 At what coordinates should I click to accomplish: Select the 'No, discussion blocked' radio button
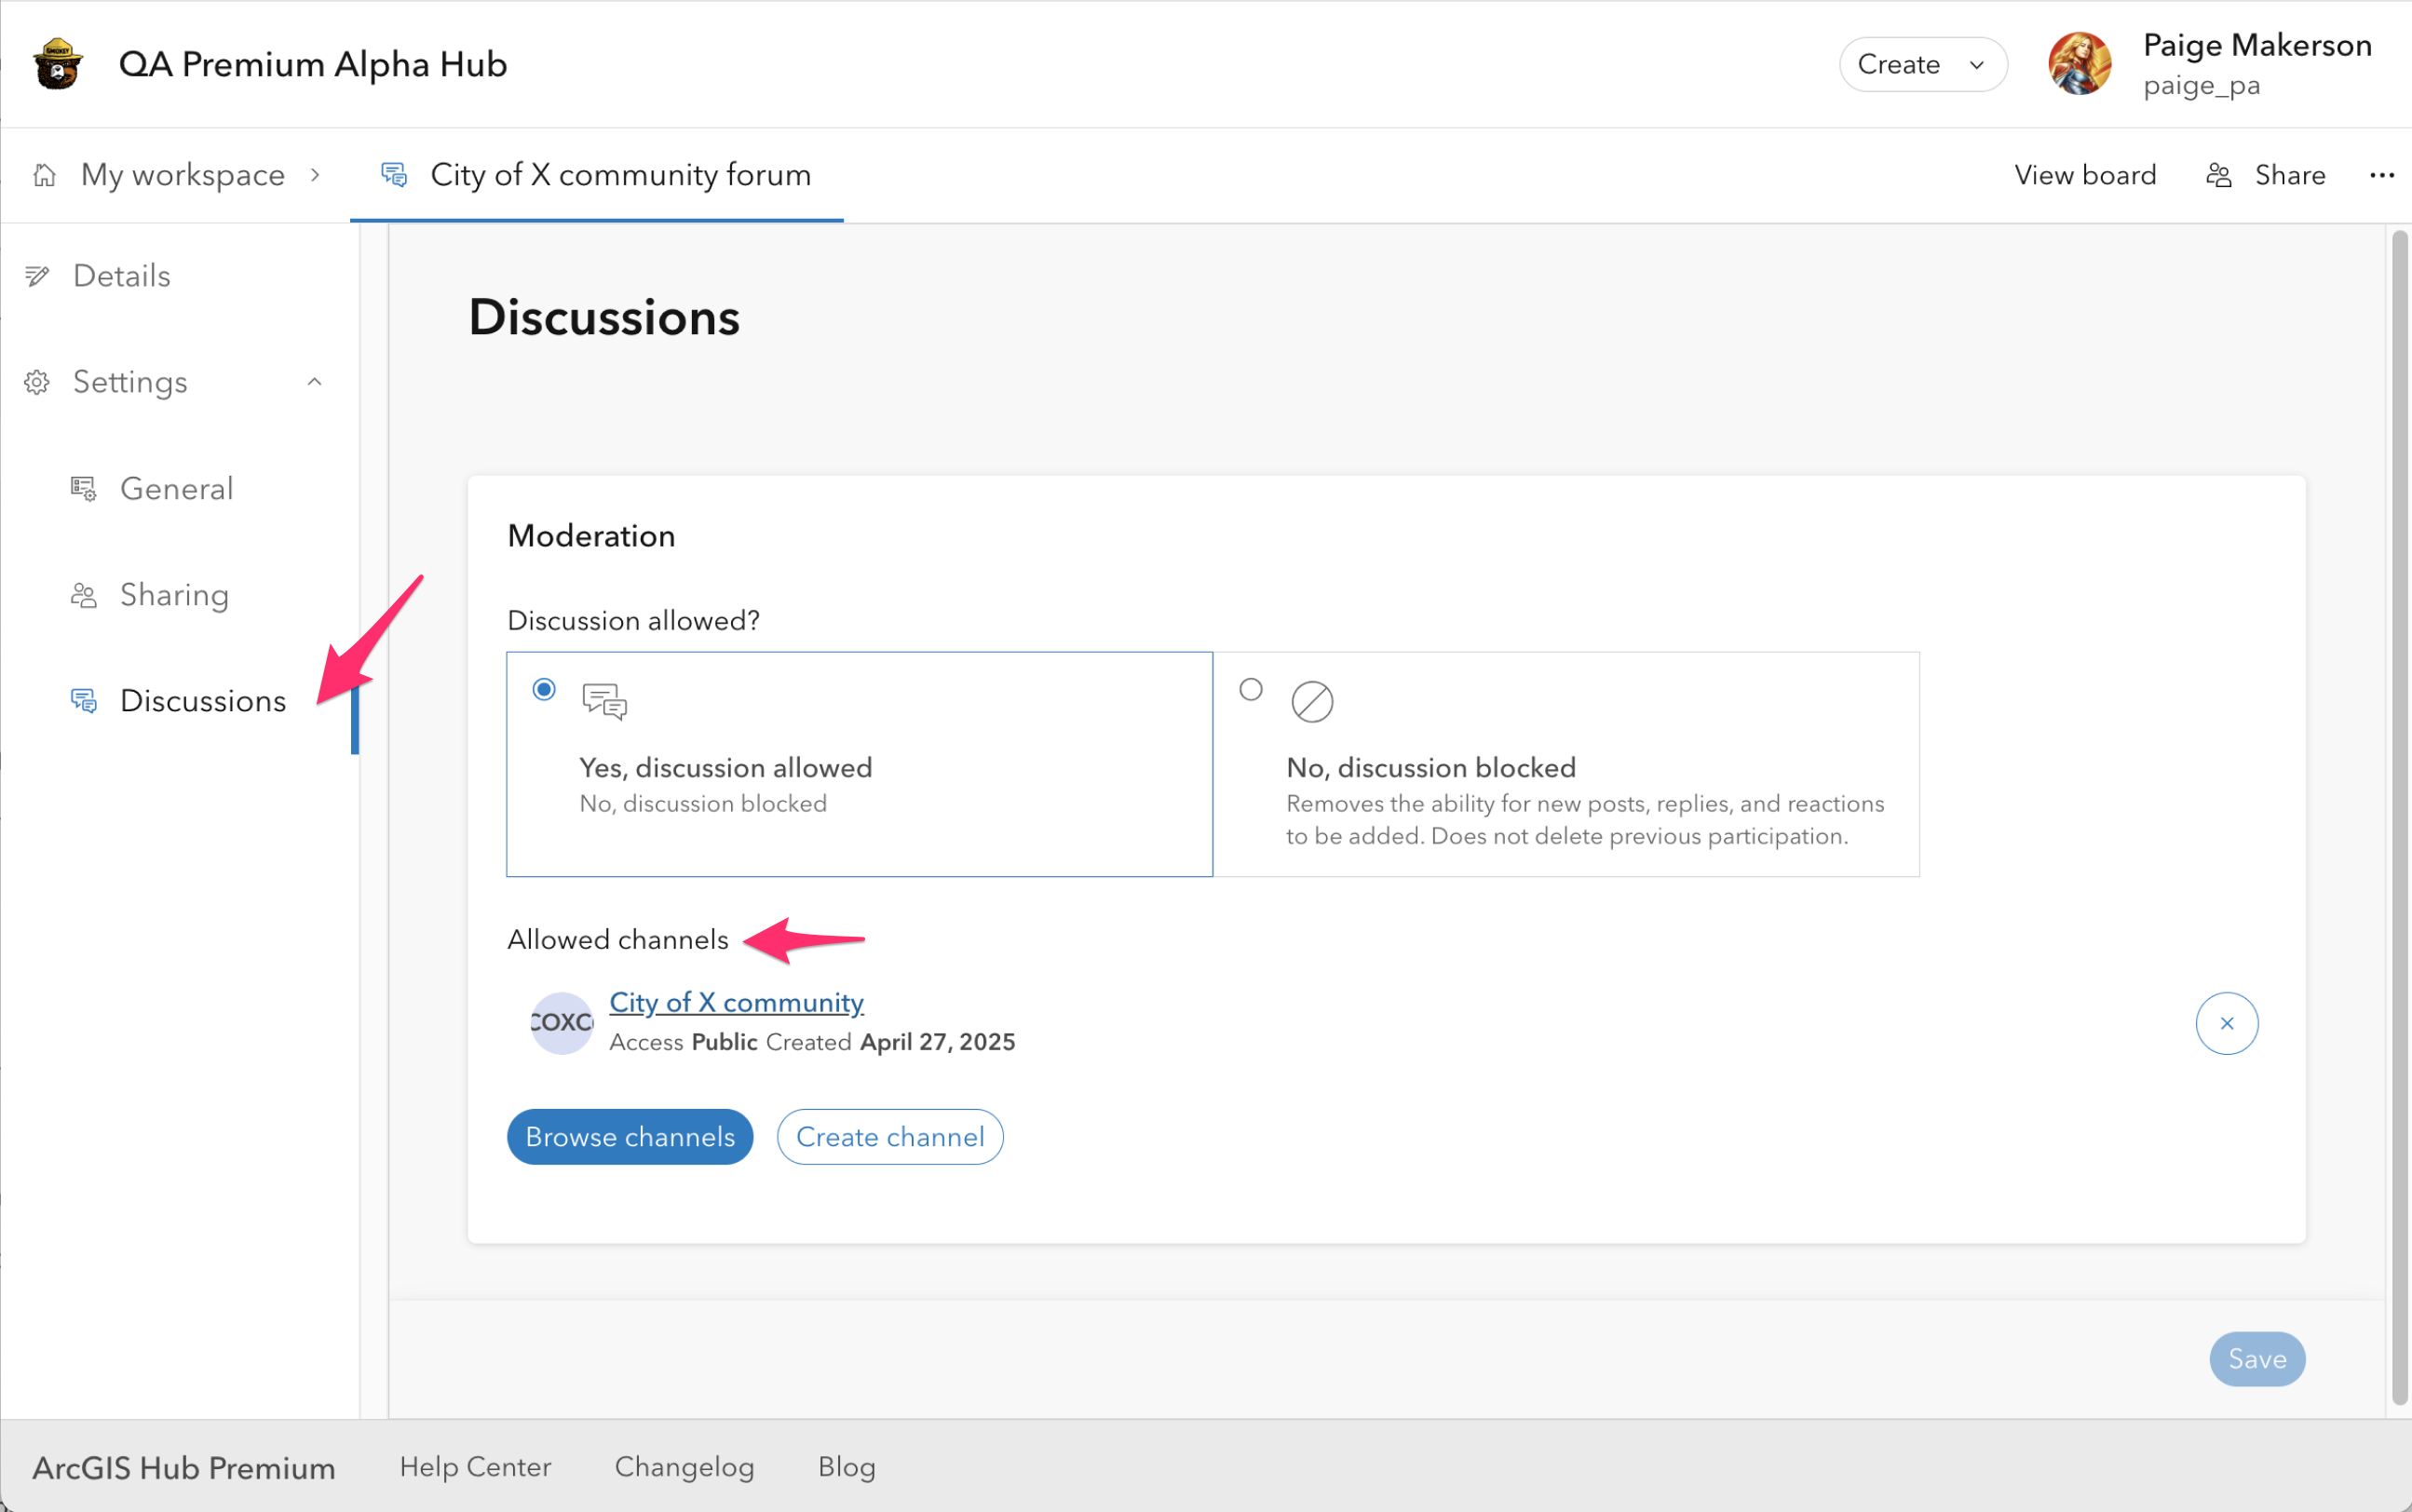1250,689
